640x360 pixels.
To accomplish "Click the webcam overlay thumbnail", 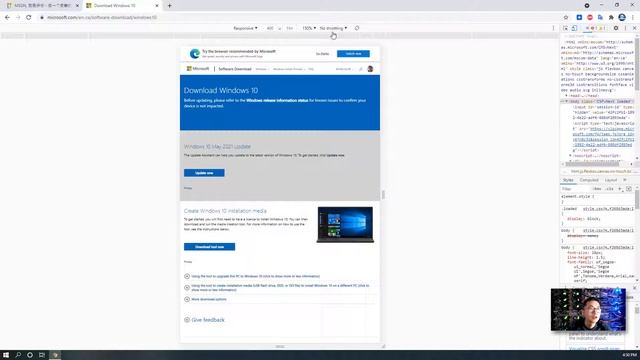I will [588, 309].
